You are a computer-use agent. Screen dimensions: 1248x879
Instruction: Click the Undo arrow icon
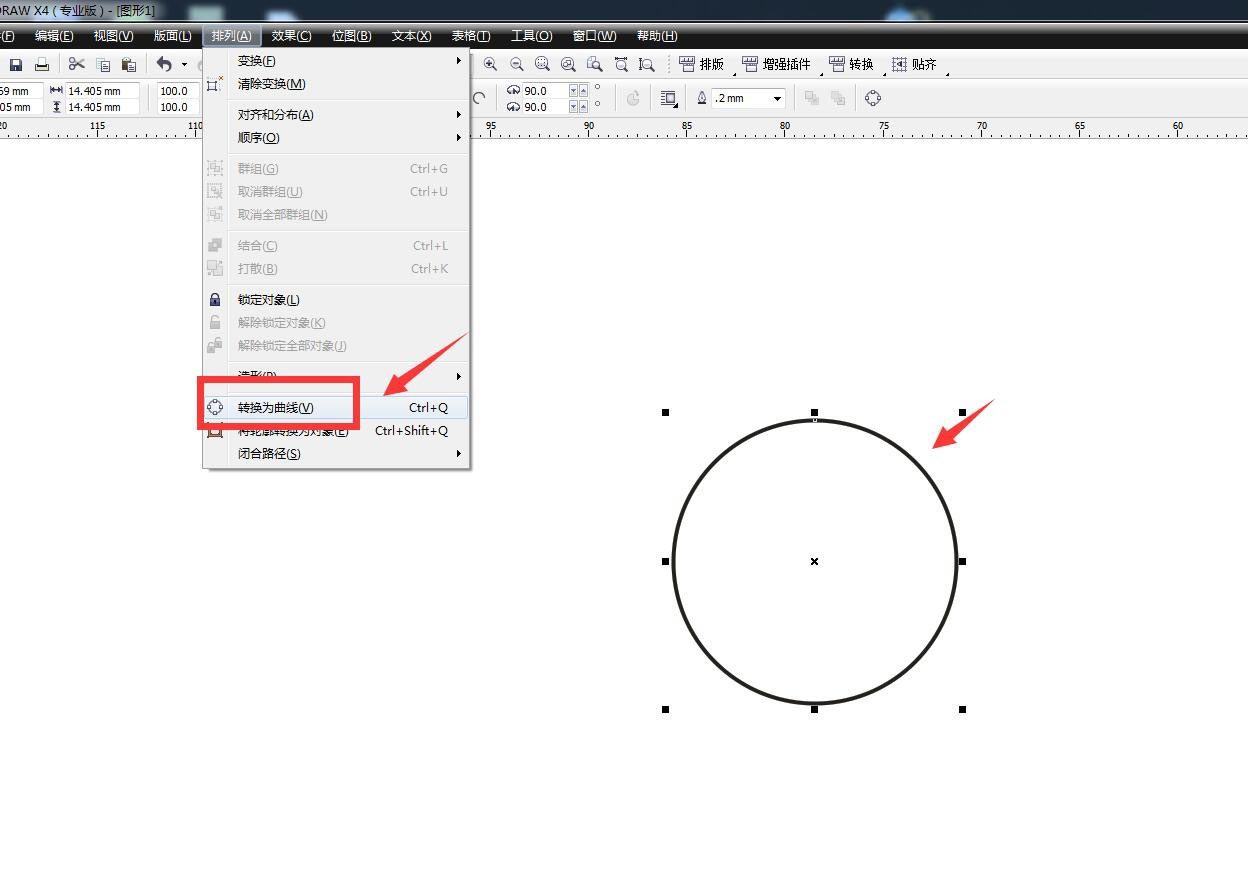click(164, 65)
